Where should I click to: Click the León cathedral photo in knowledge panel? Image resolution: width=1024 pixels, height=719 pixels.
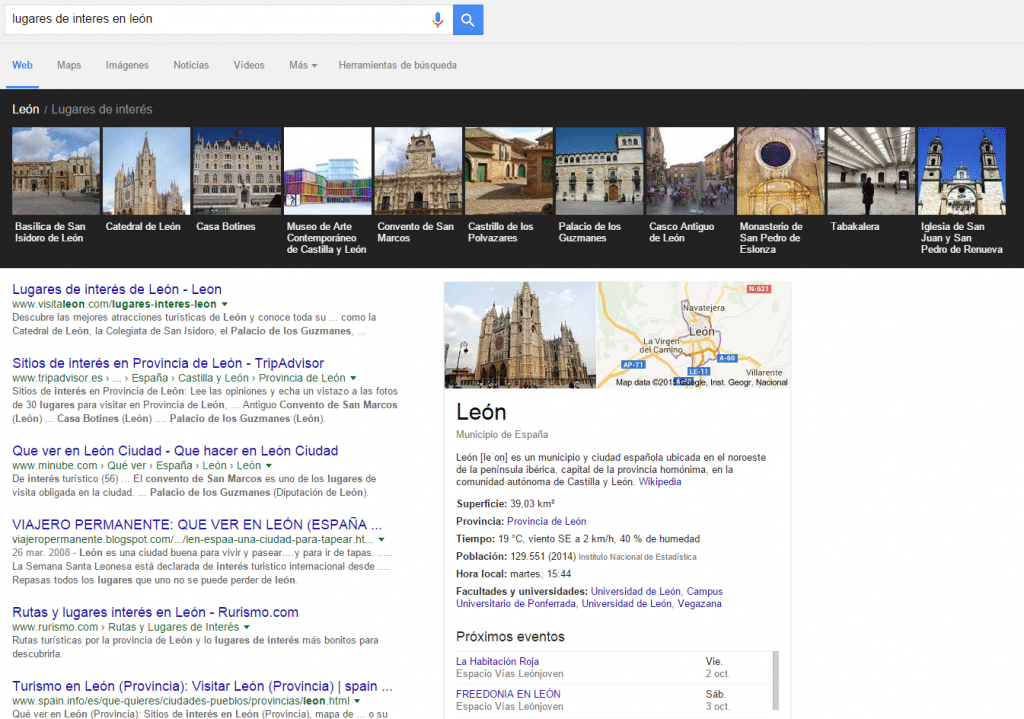(520, 335)
